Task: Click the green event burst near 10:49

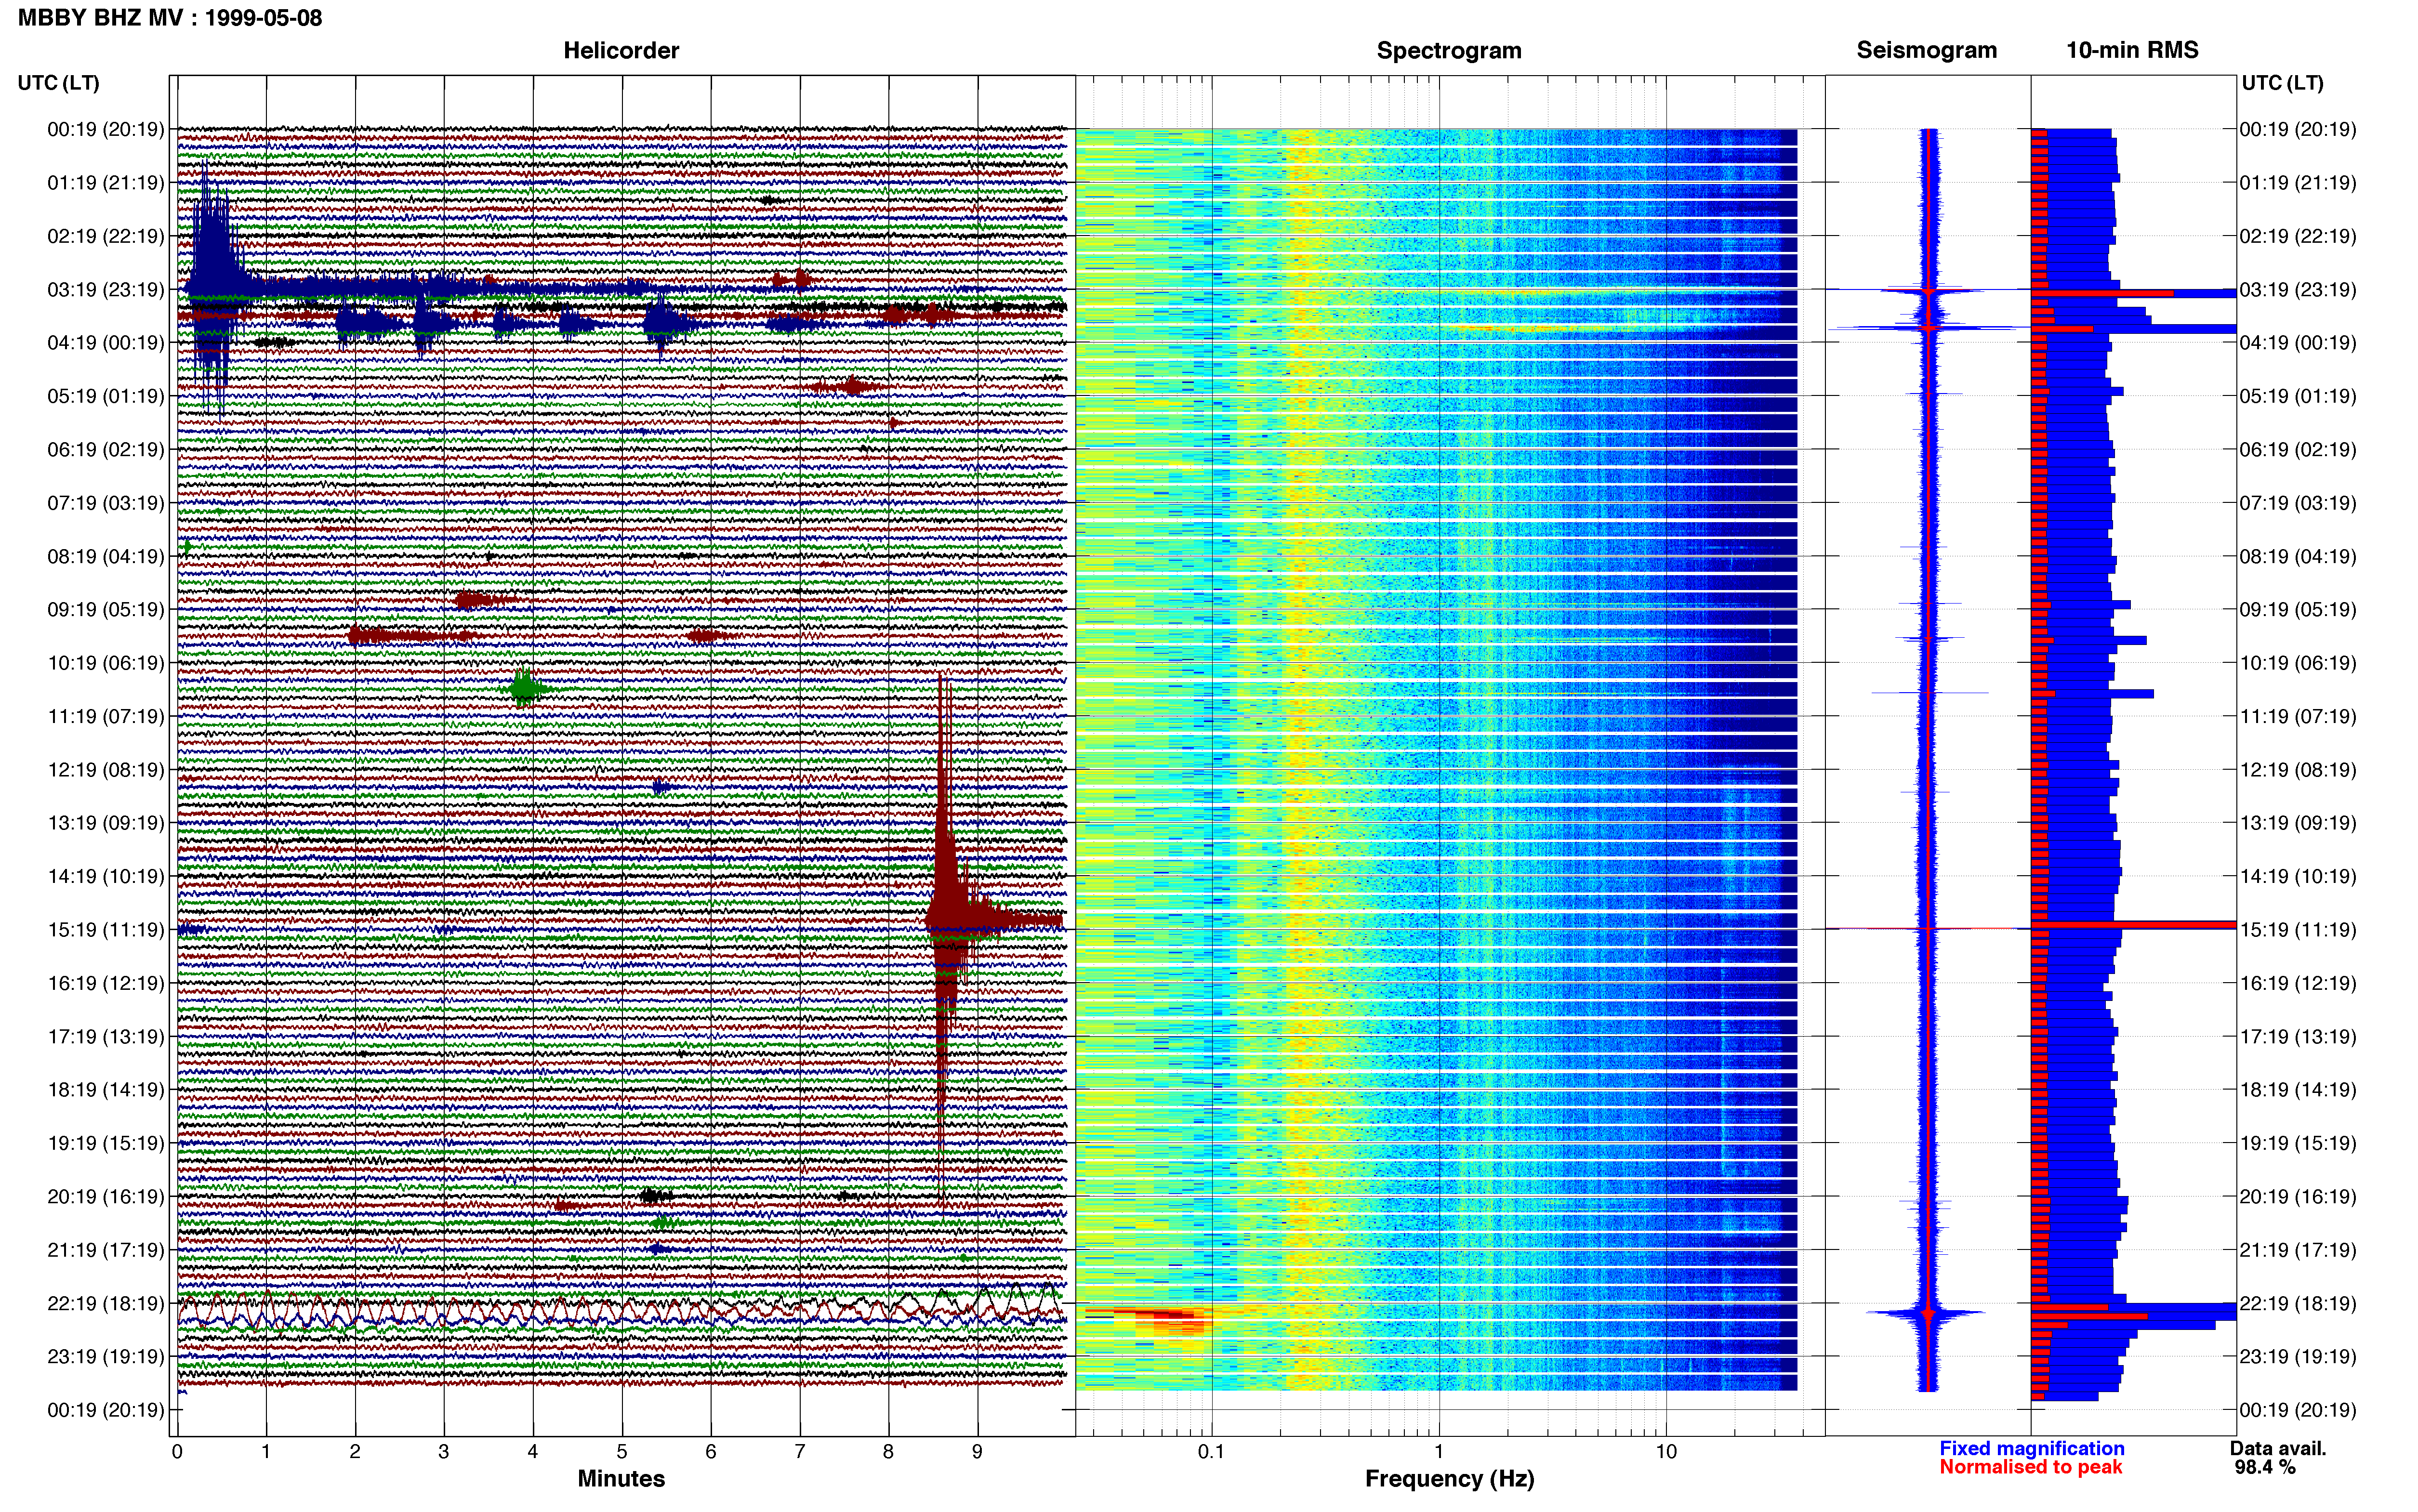Action: pyautogui.click(x=525, y=688)
